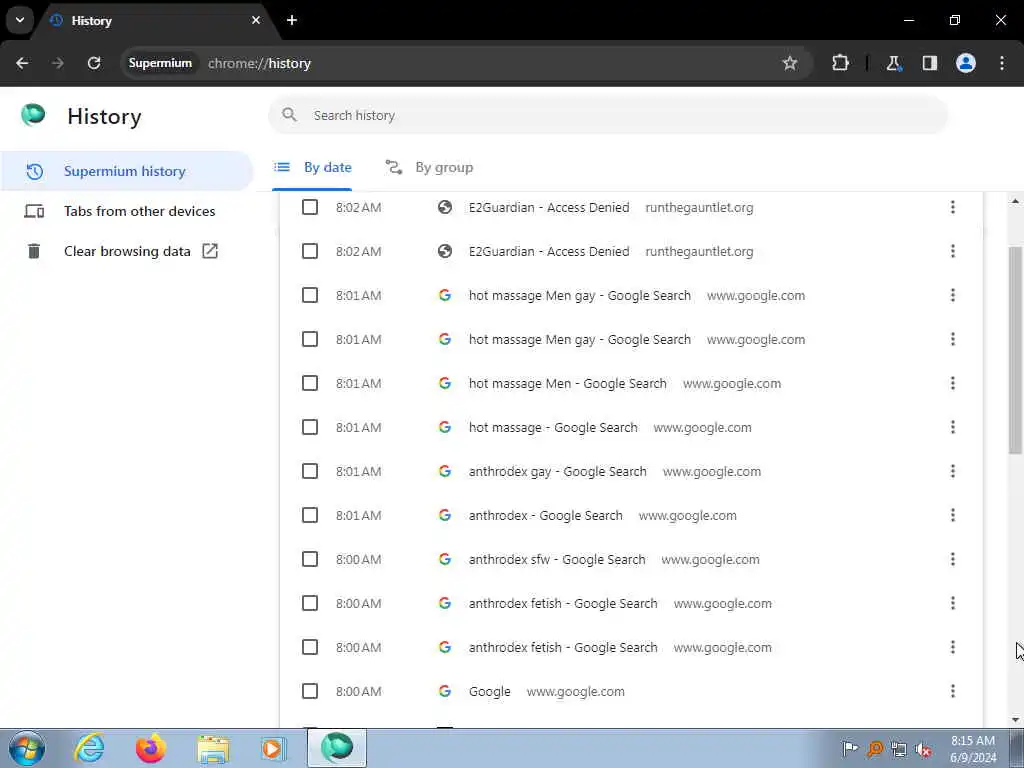The image size is (1024, 768).
Task: Click the muted volume icon in tray
Action: pyautogui.click(x=923, y=750)
